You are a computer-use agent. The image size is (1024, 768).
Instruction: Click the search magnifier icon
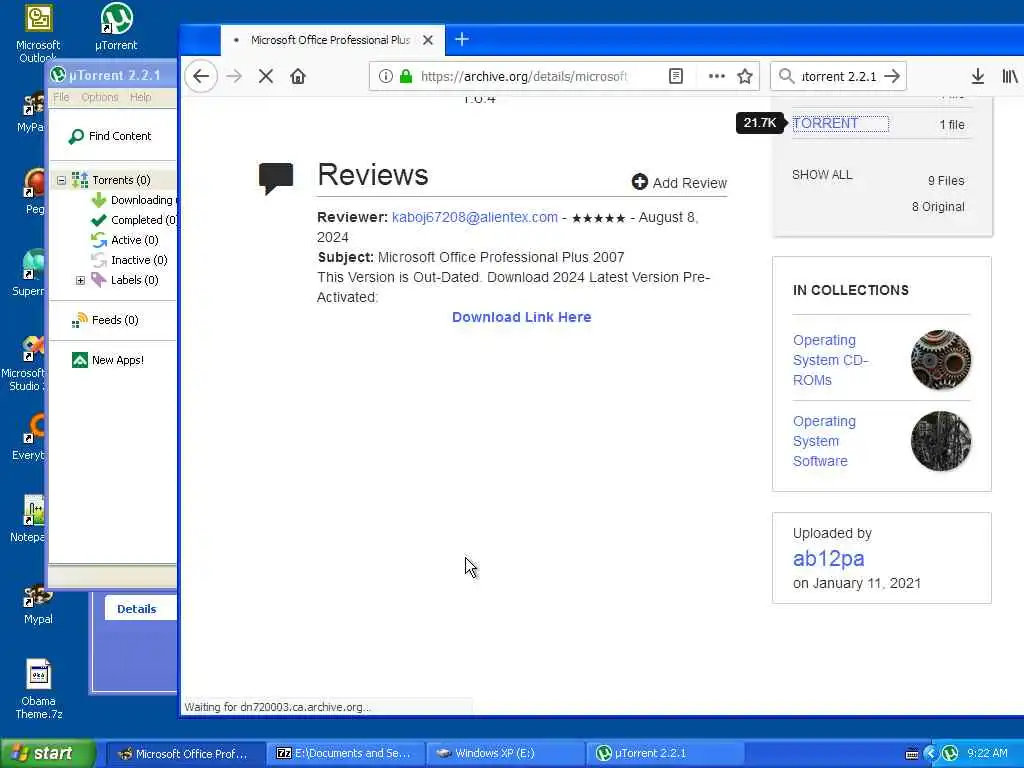[x=787, y=76]
